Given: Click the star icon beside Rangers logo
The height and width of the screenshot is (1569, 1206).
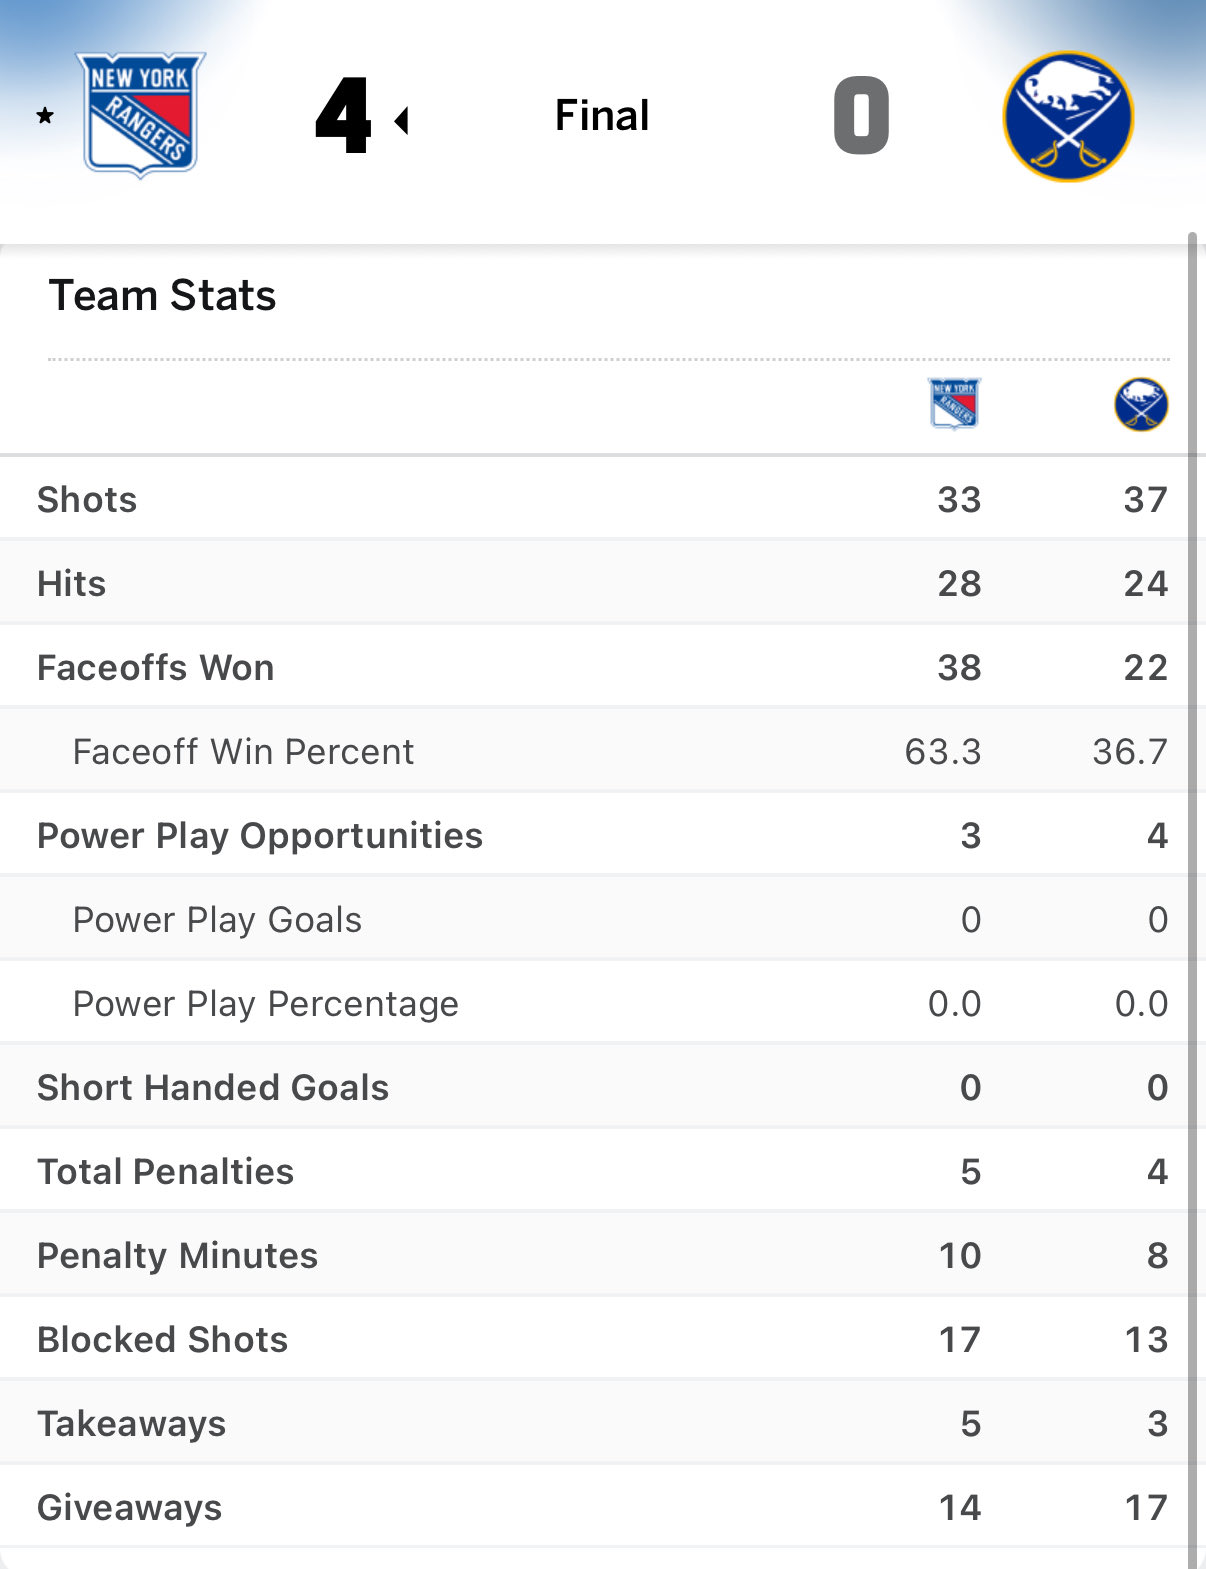Looking at the screenshot, I should pyautogui.click(x=45, y=116).
